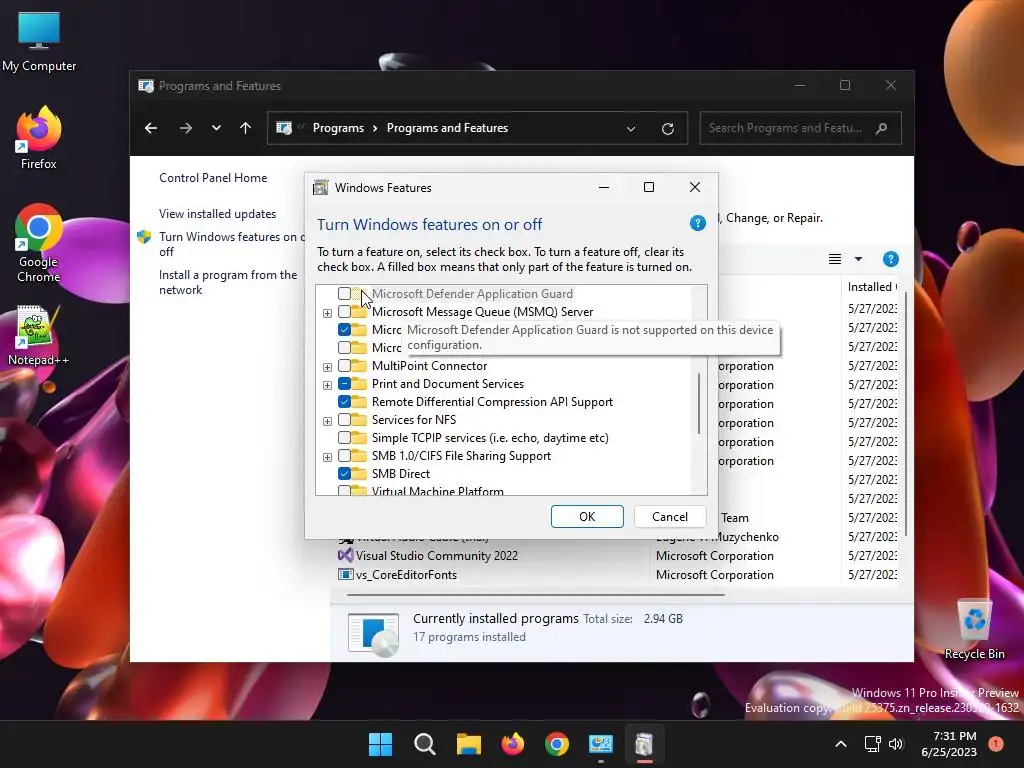Expand Services for NFS node
This screenshot has width=1024, height=768.
point(327,421)
